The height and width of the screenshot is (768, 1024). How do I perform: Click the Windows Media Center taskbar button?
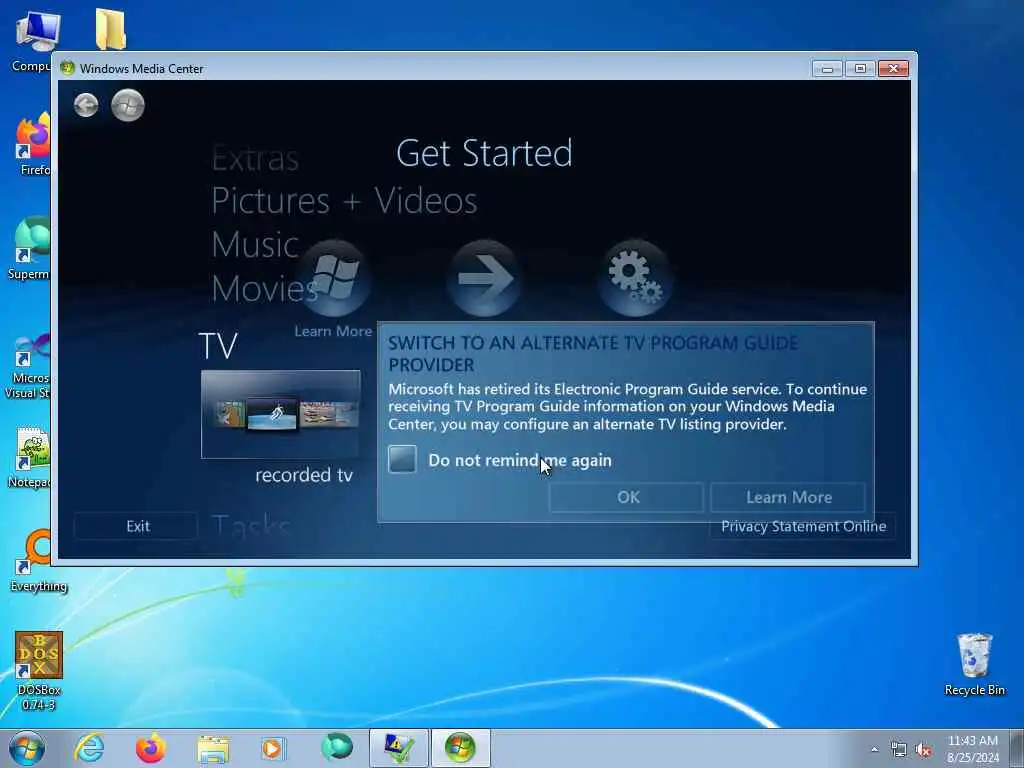(460, 748)
